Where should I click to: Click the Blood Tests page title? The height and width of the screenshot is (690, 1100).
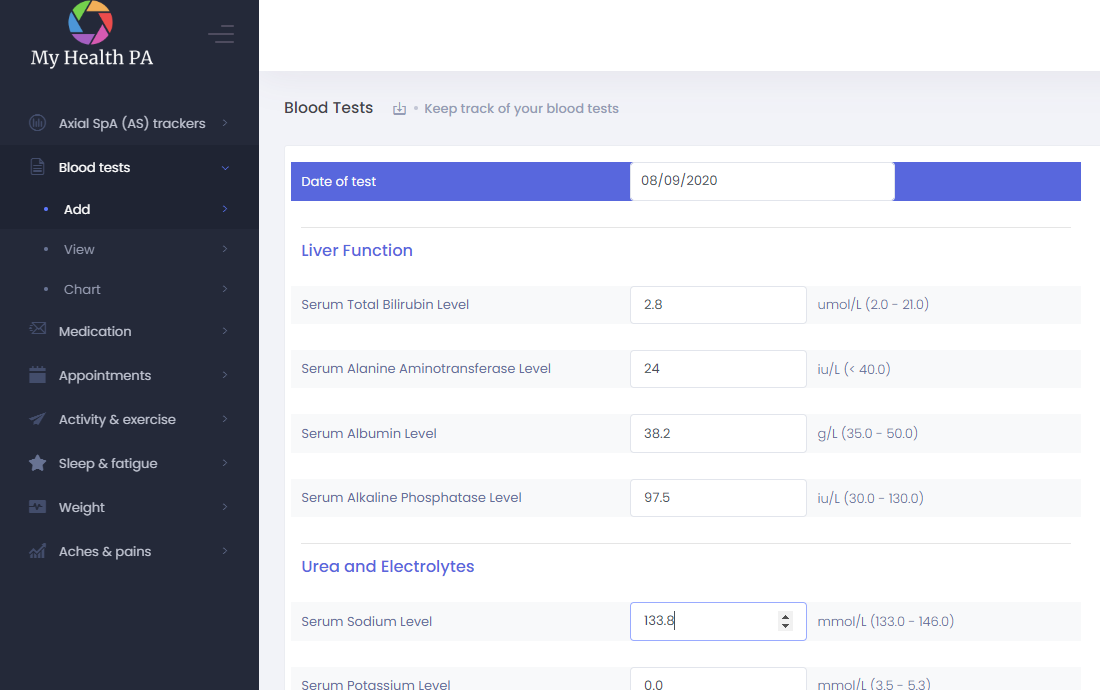[x=328, y=108]
